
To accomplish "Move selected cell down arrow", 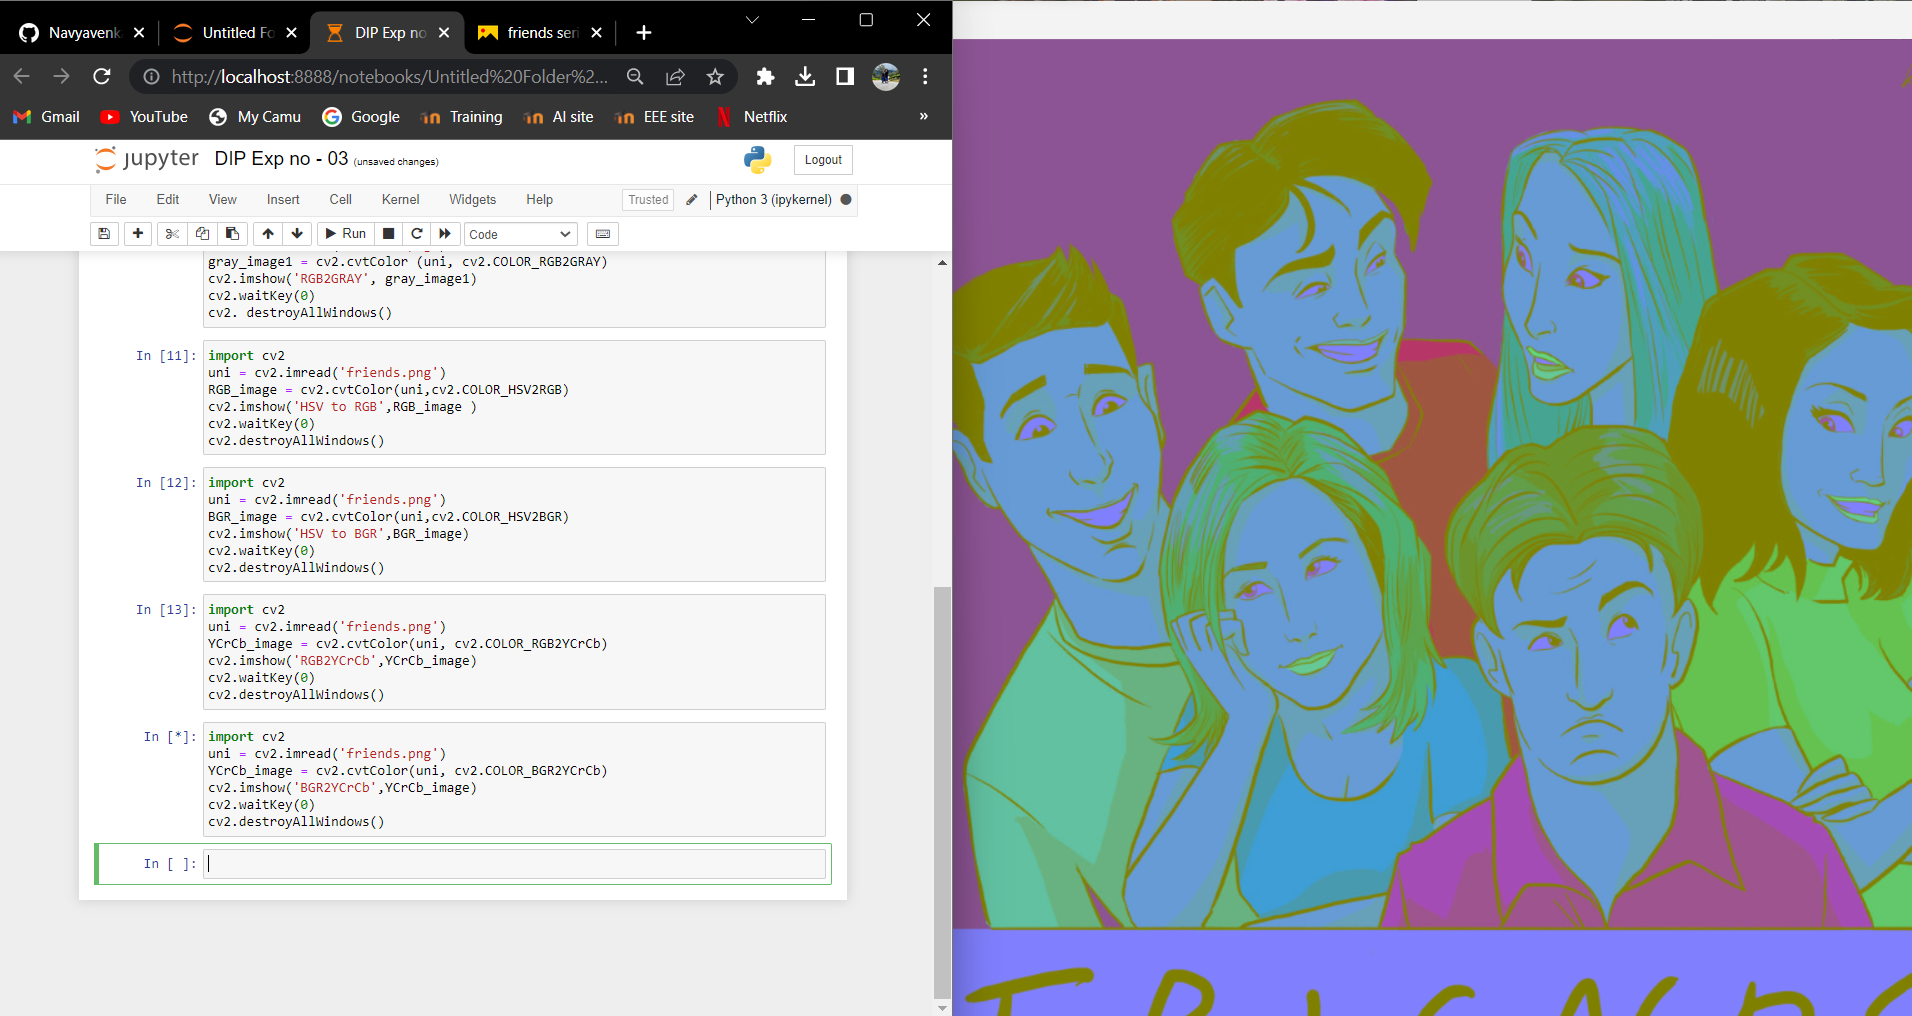I will [x=297, y=234].
